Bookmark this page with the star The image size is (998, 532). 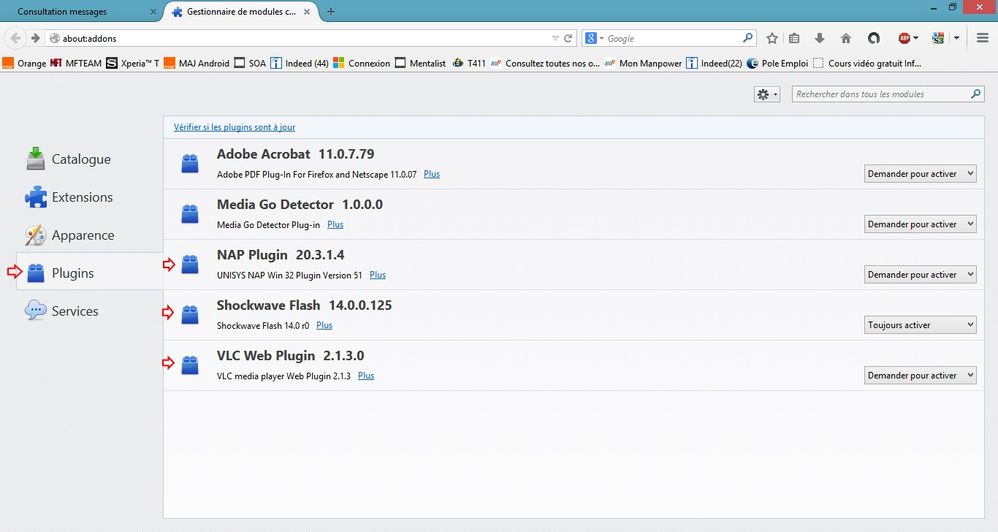(x=772, y=38)
